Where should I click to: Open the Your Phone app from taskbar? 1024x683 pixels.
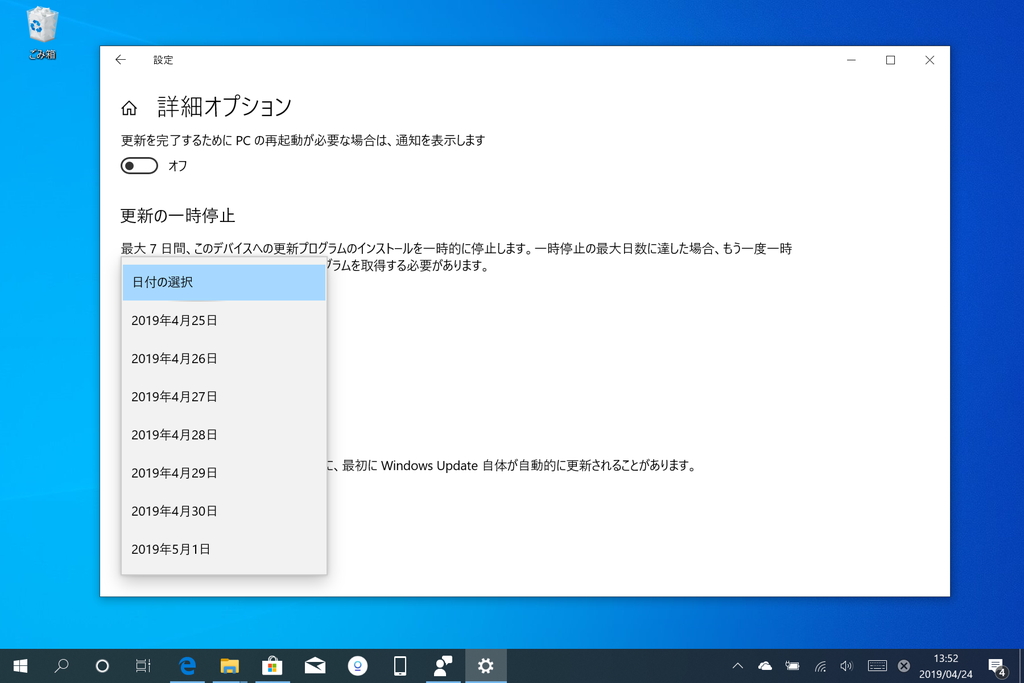[401, 665]
